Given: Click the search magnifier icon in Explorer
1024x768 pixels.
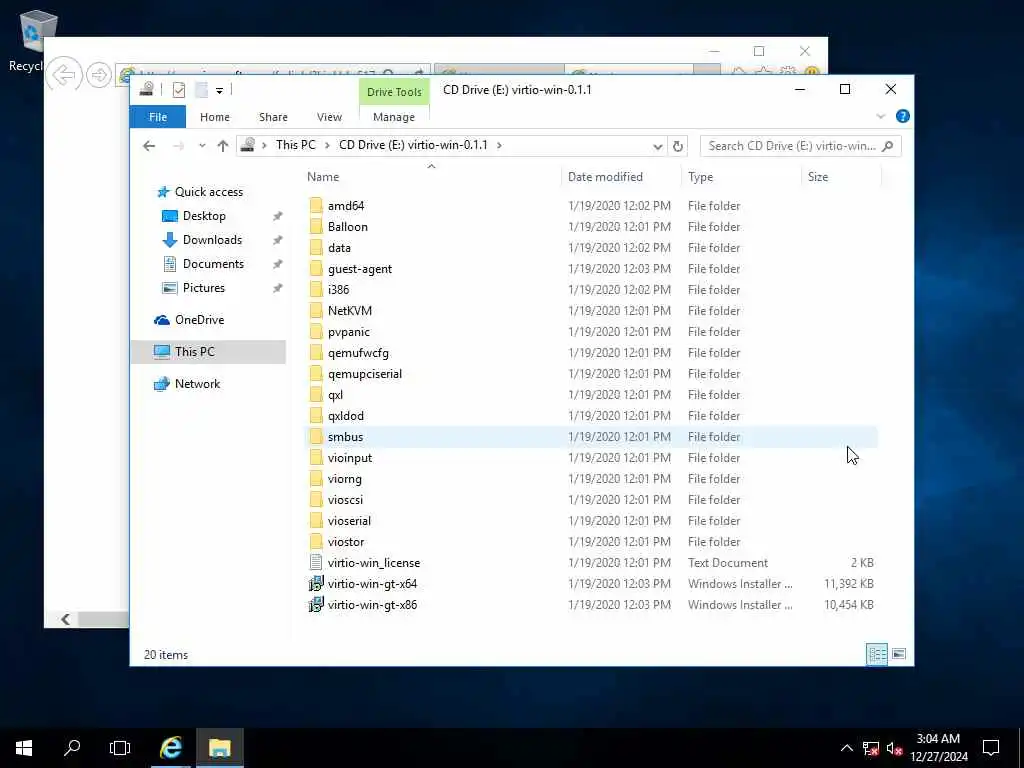Looking at the screenshot, I should point(887,146).
